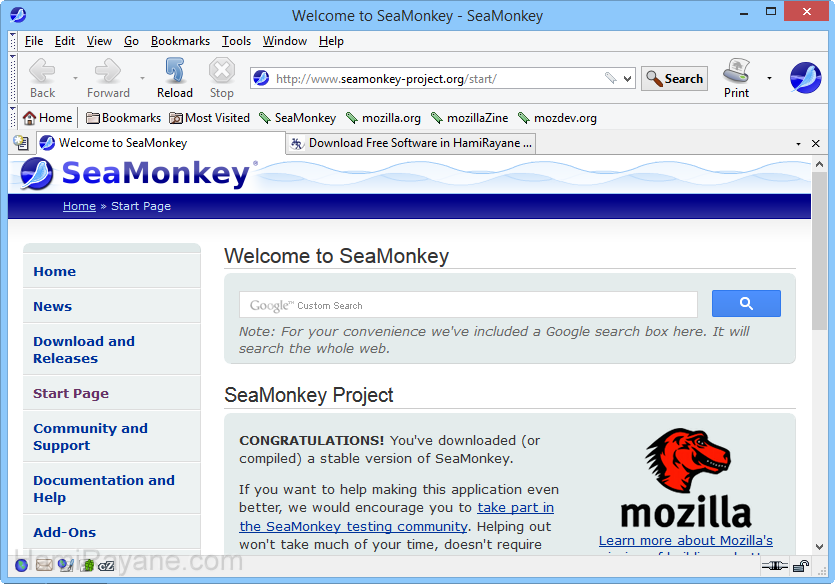Open mozillaZine bookmark on toolbar
Image resolution: width=835 pixels, height=584 pixels.
click(470, 118)
